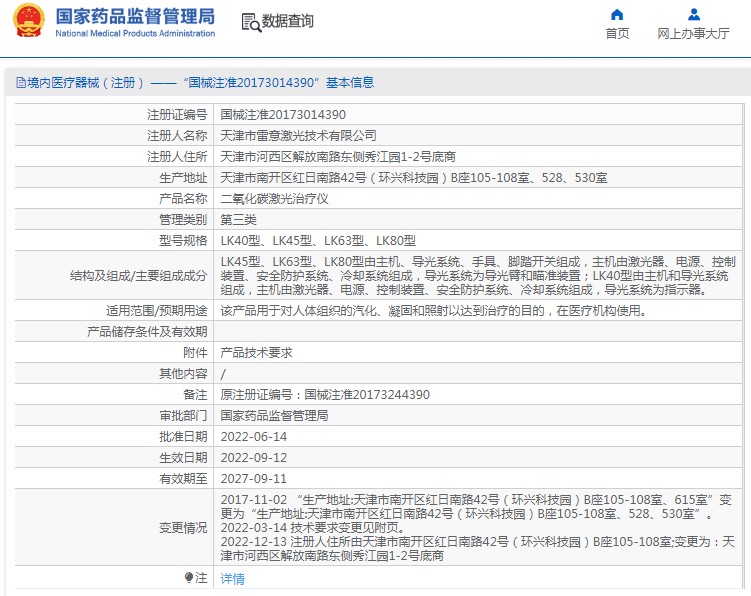751x596 pixels.
Task: Click the 境内医疗器械（注册）基本信息 heading
Action: [x=195, y=83]
